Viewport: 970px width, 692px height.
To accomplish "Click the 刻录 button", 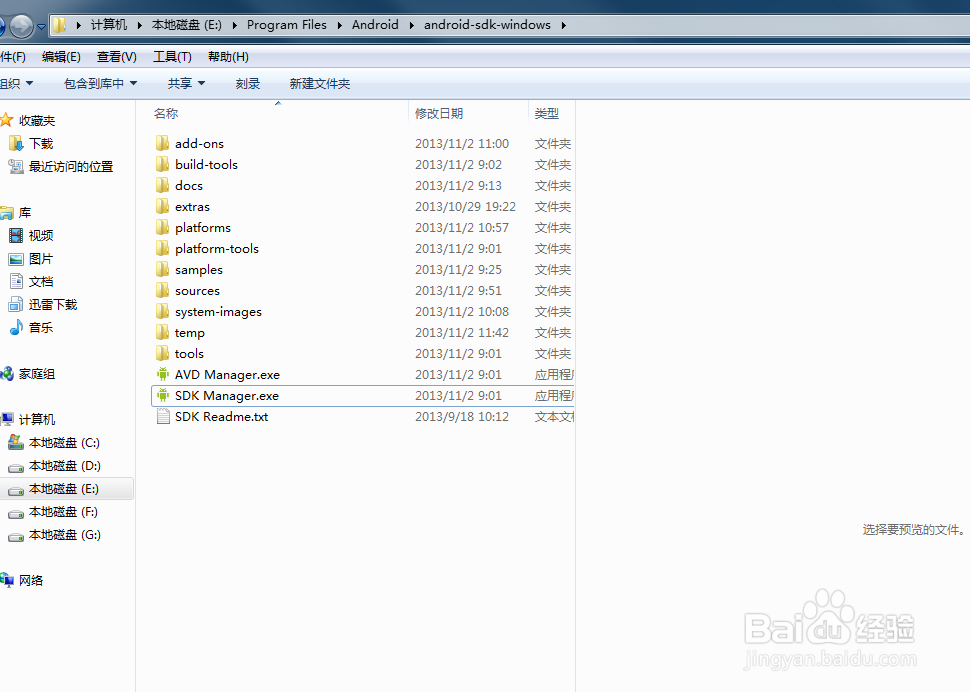I will pos(248,83).
